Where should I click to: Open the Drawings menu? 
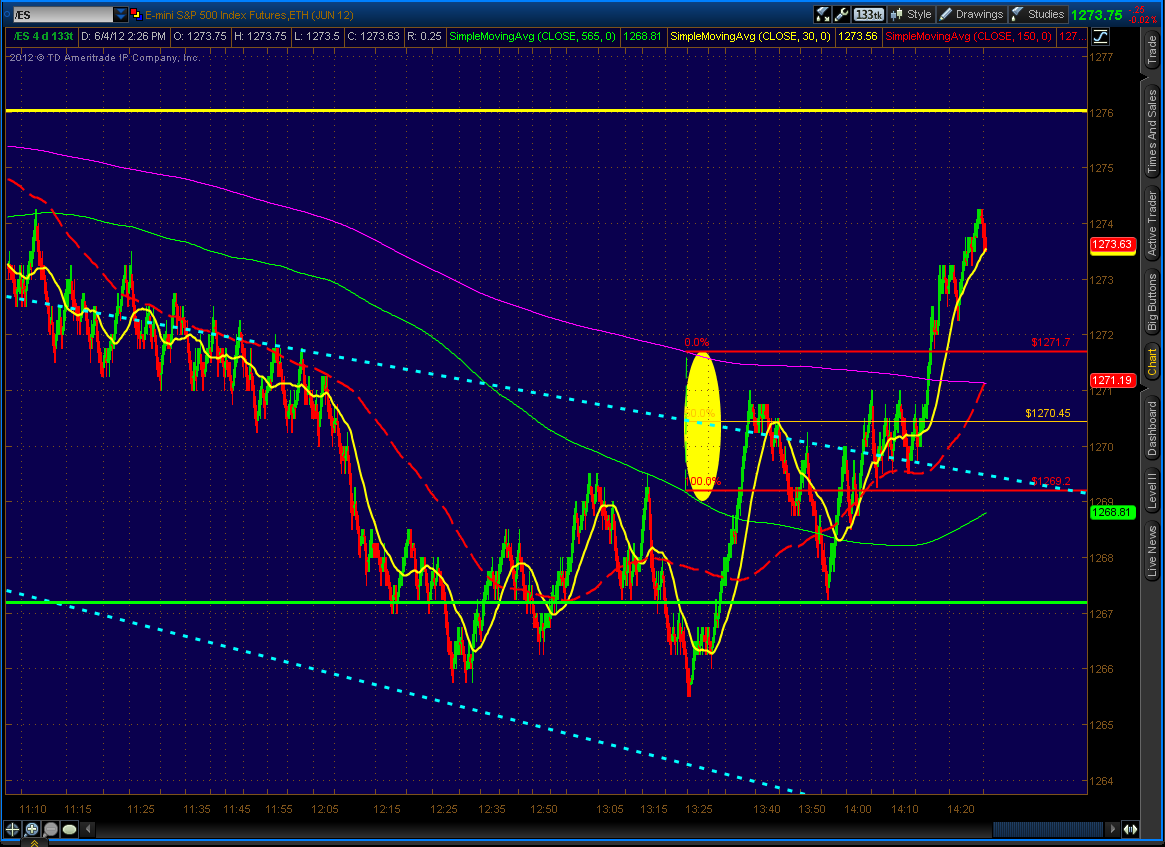click(x=971, y=14)
